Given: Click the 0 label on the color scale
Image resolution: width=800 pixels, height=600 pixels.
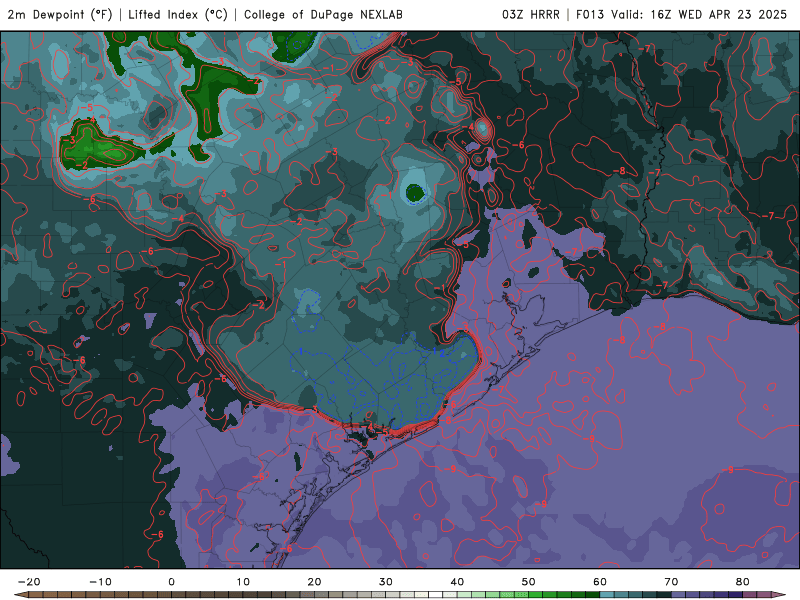Looking at the screenshot, I should [x=171, y=582].
